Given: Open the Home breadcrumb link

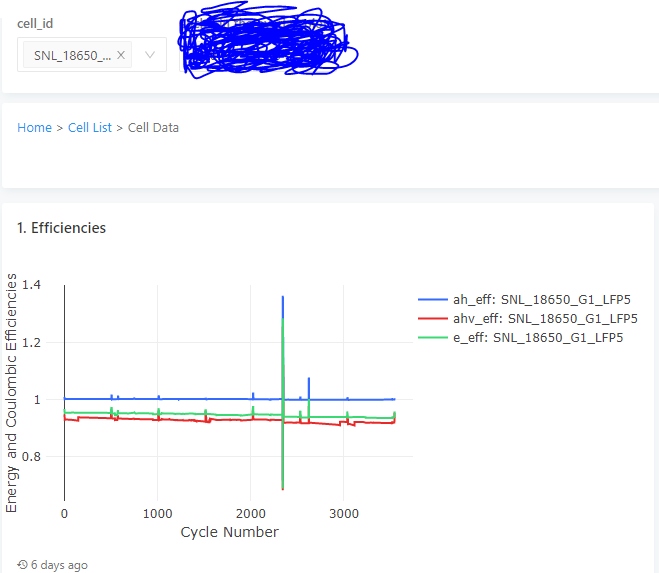Looking at the screenshot, I should tap(34, 128).
